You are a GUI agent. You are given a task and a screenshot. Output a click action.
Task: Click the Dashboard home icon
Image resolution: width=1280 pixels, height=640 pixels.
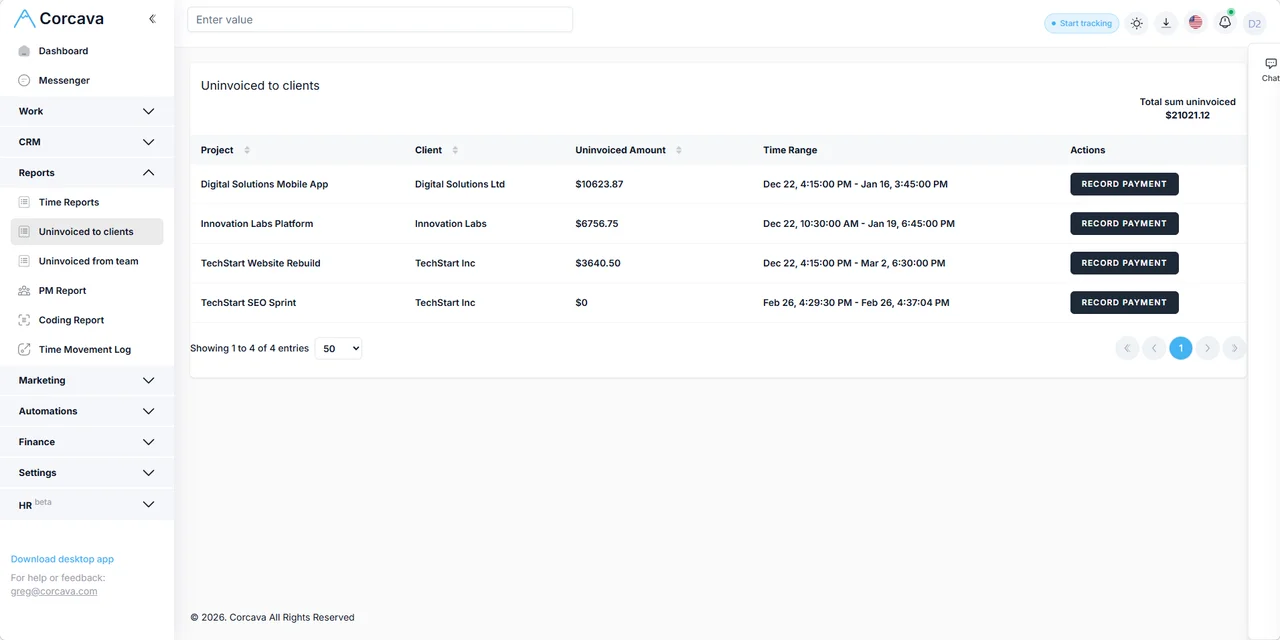24,51
